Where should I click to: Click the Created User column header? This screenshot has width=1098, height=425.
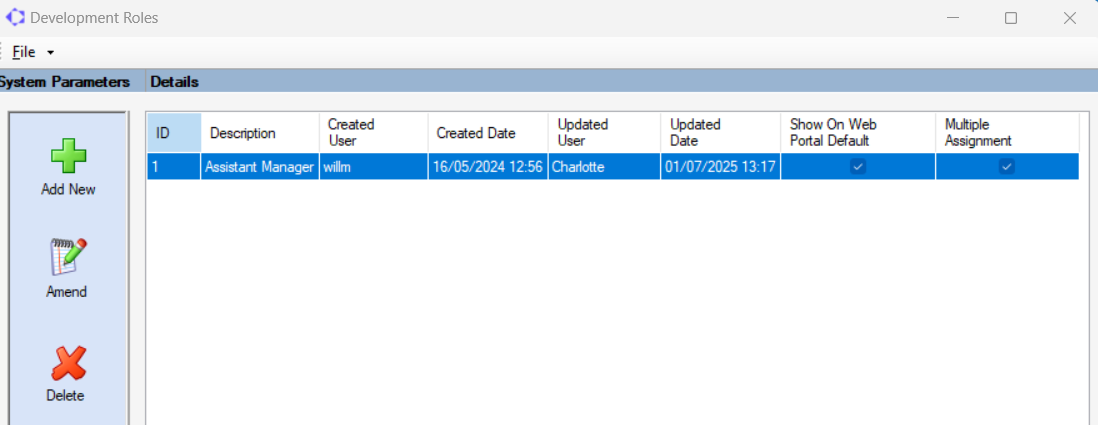point(374,133)
